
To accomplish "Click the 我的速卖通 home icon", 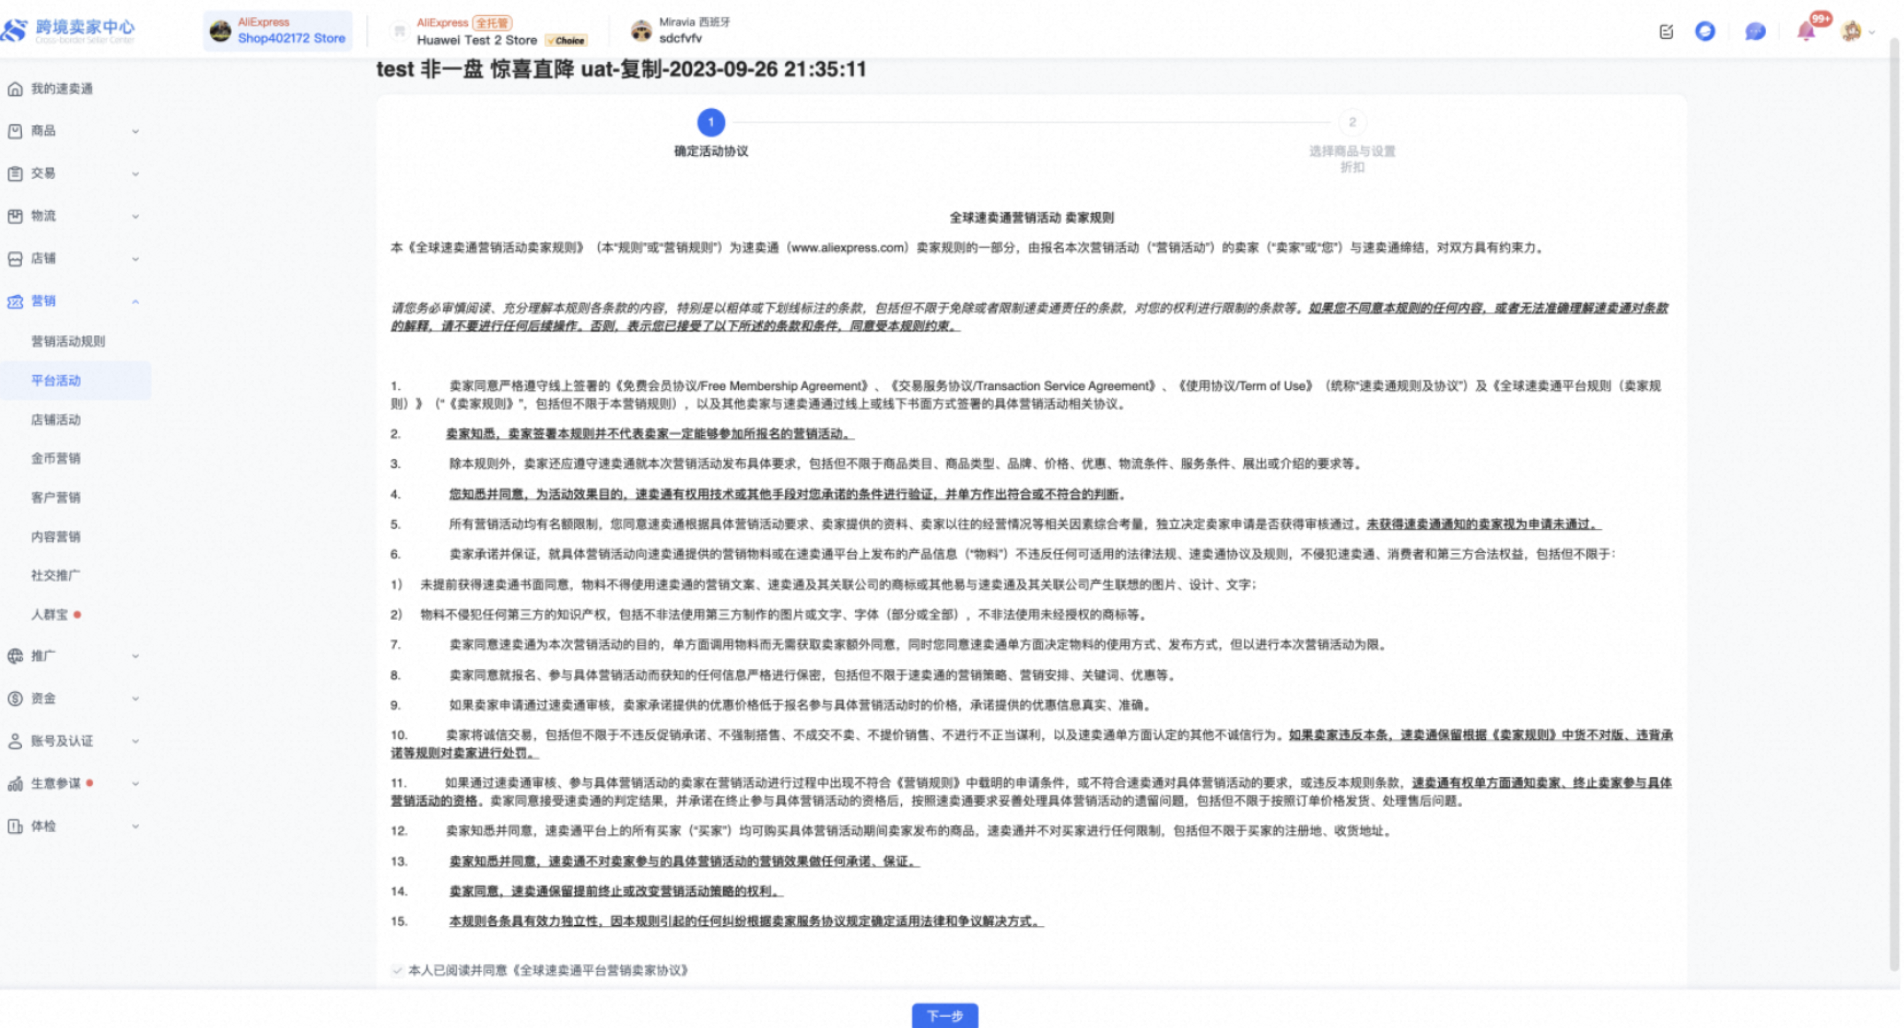I will pos(15,89).
